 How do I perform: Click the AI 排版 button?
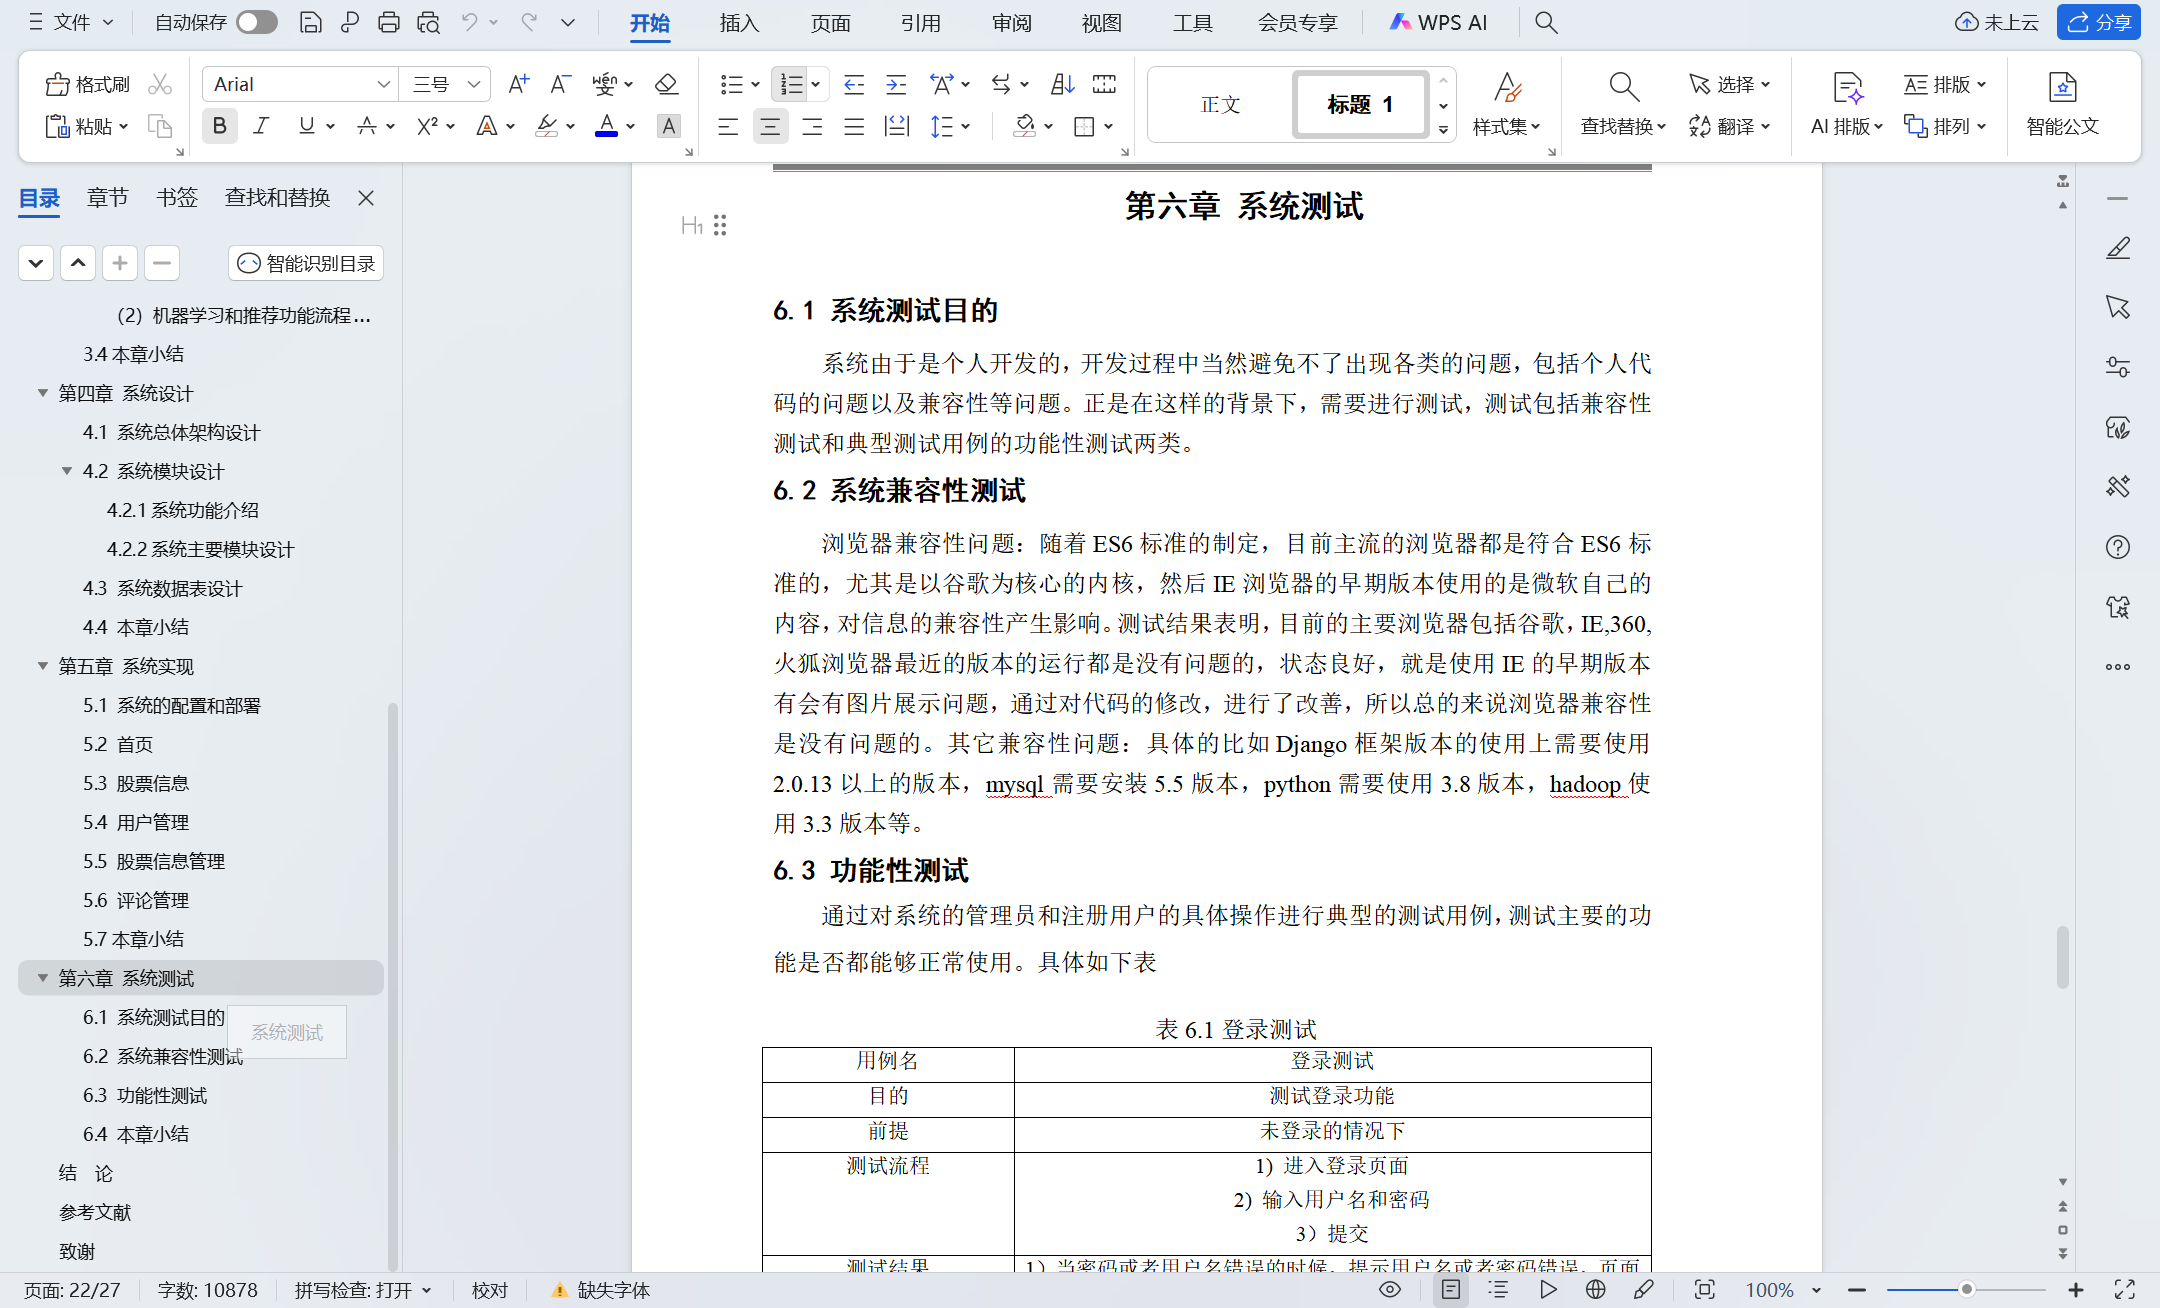pos(1847,104)
